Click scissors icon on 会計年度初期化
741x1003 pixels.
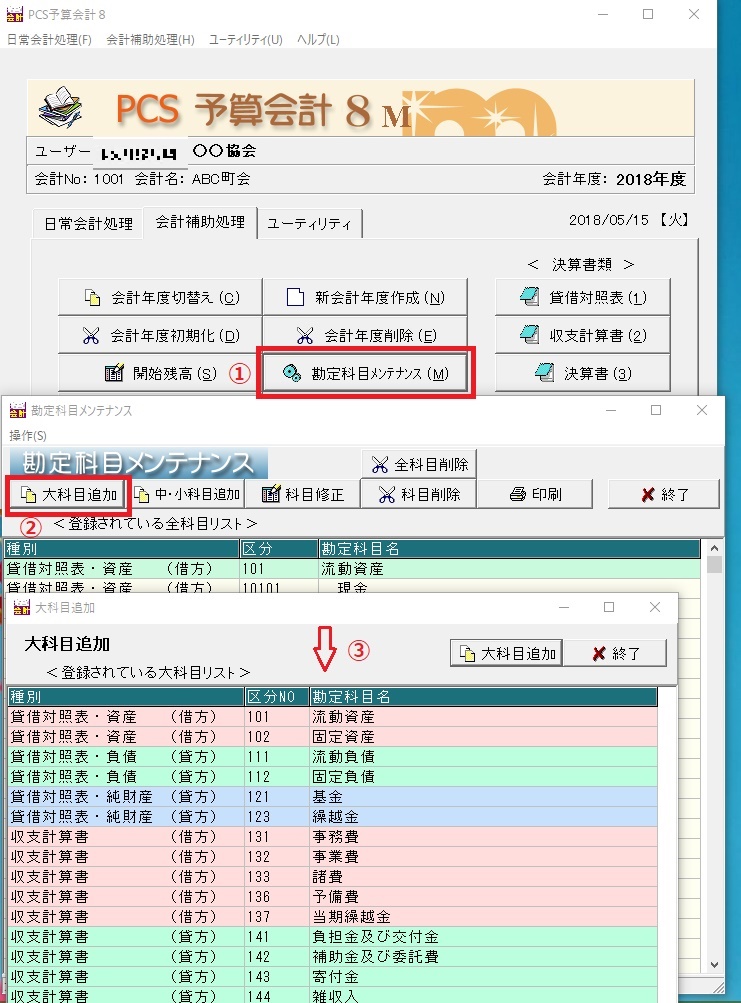[x=91, y=335]
